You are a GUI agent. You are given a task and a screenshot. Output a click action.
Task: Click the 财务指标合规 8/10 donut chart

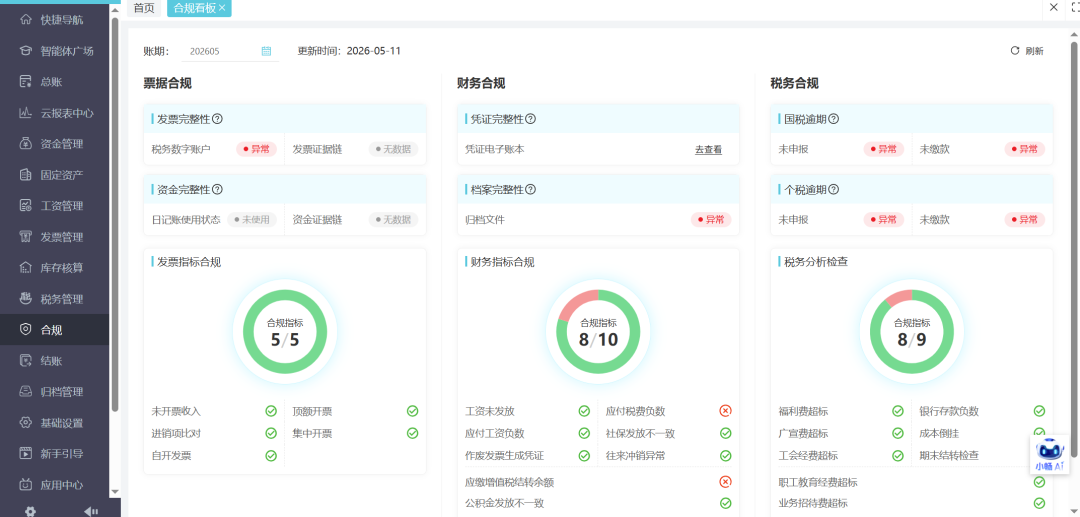pos(598,331)
